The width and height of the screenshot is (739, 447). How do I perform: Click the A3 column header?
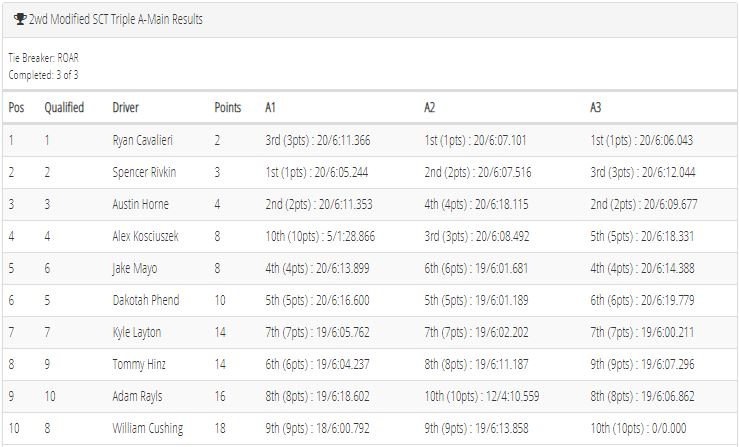[x=596, y=108]
